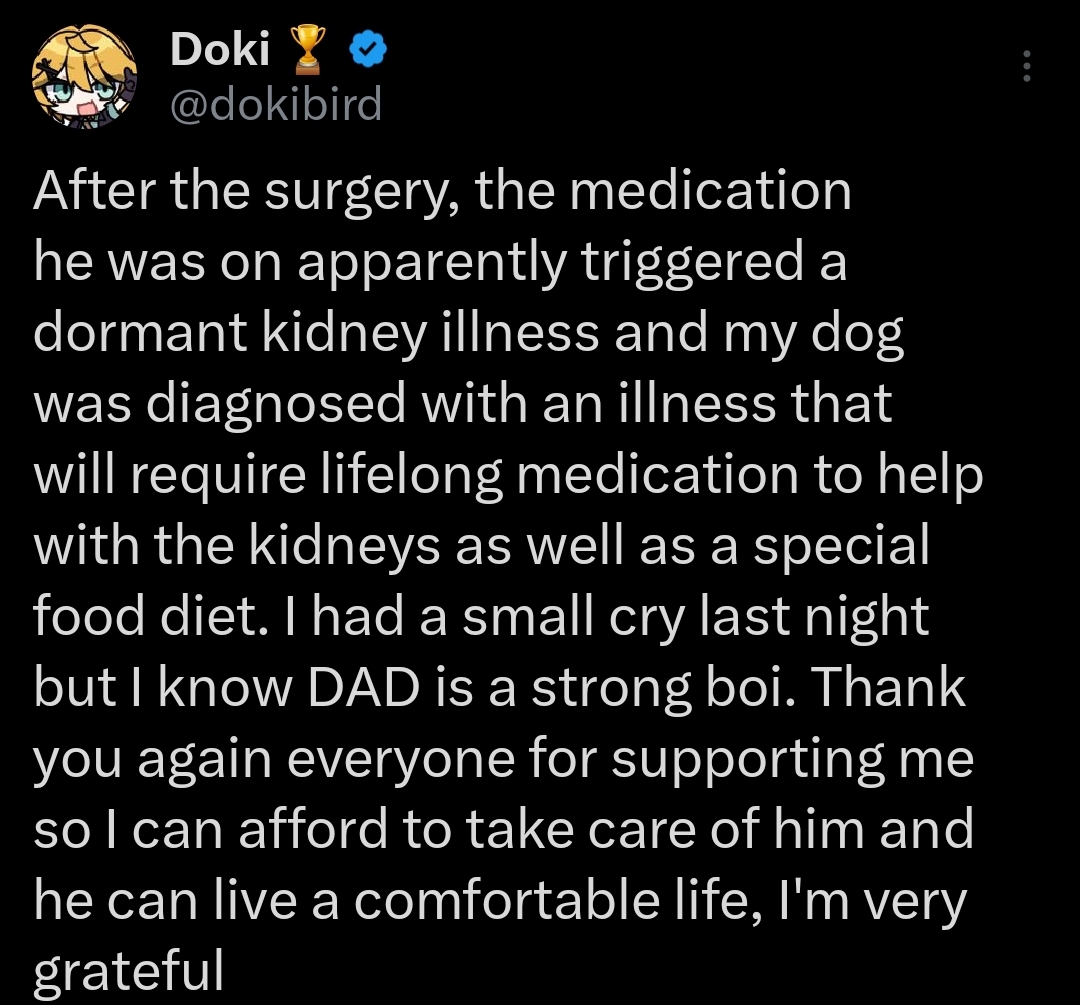The height and width of the screenshot is (1005, 1080).
Task: Open the three-dot more options menu
Action: click(1026, 66)
